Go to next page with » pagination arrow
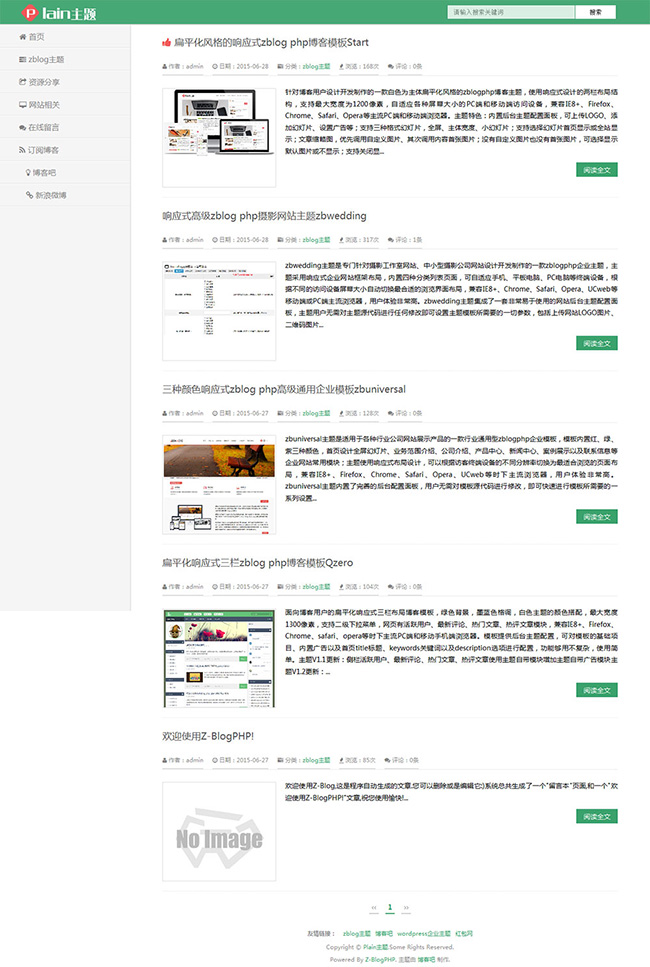This screenshot has height=967, width=650. [406, 907]
